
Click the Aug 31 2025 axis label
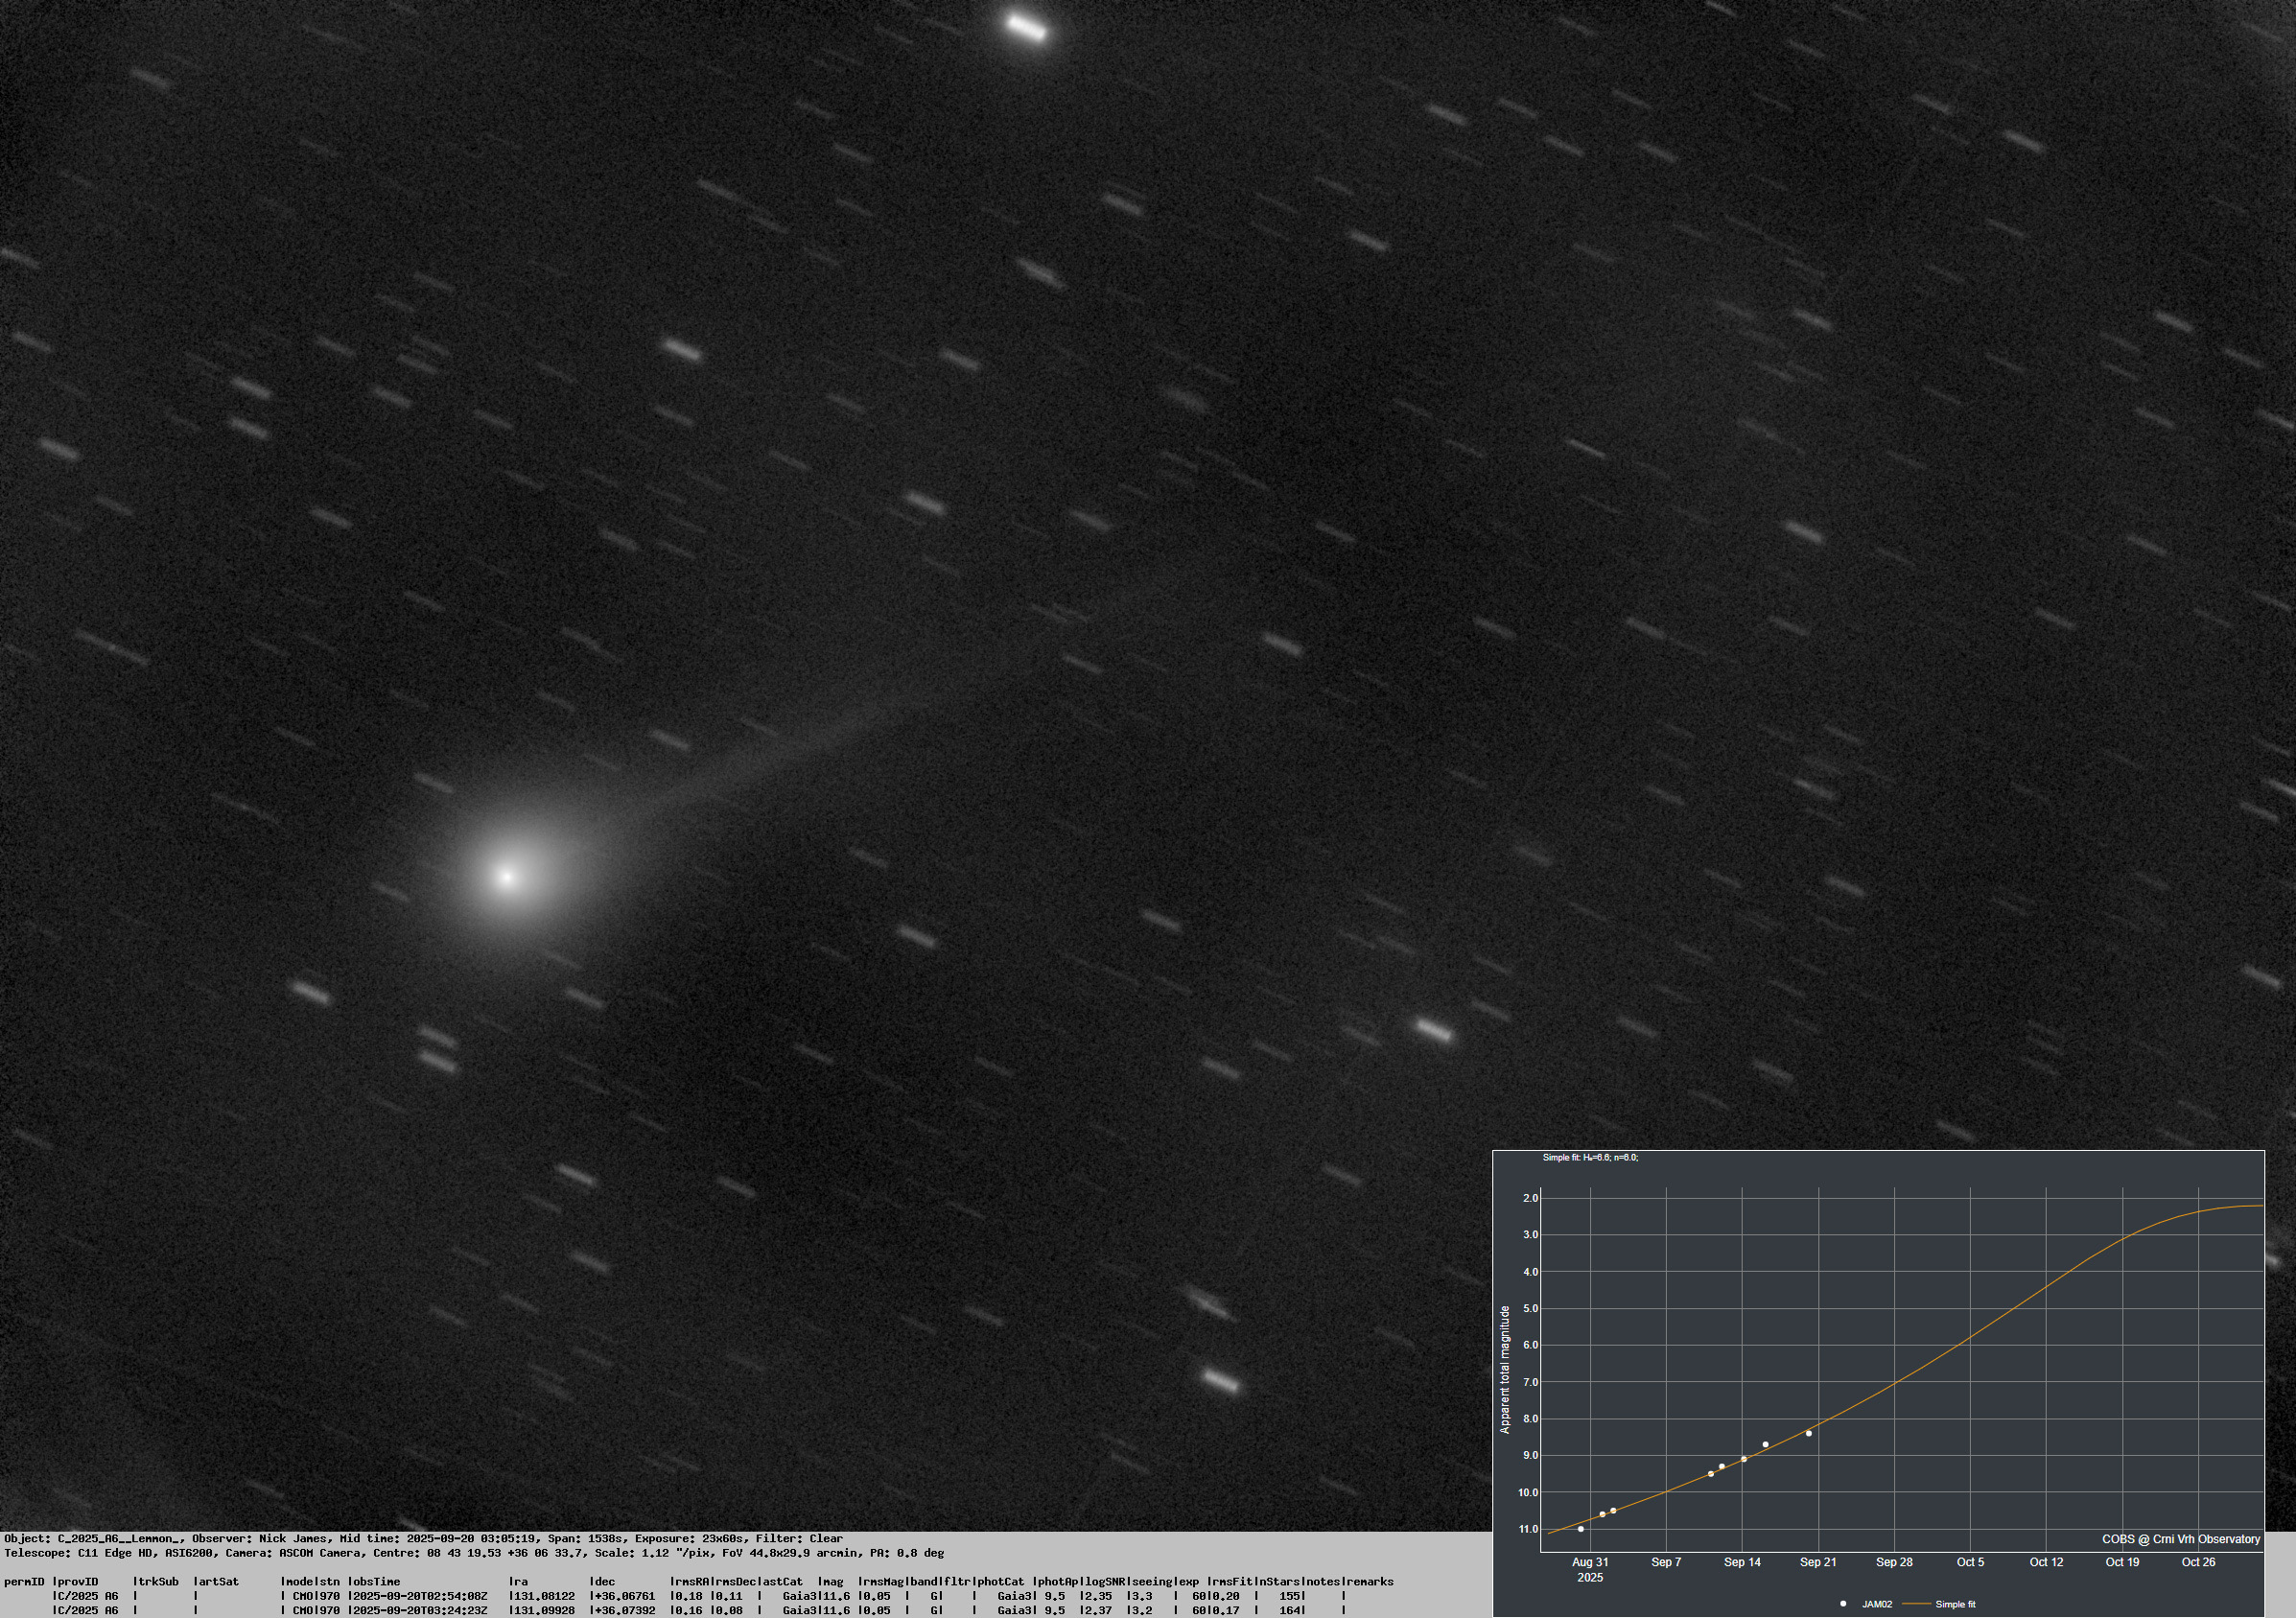[1590, 1568]
